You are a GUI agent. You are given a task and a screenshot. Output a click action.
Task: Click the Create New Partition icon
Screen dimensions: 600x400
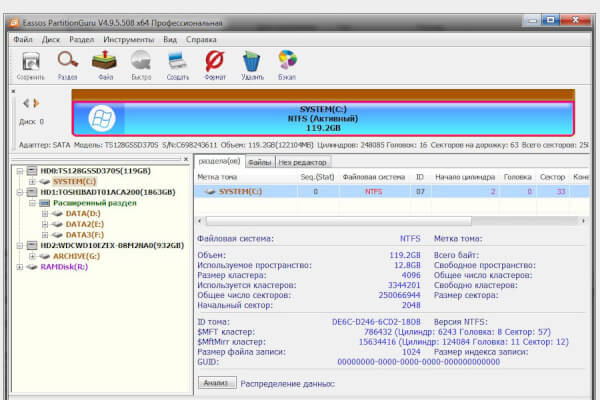(178, 61)
